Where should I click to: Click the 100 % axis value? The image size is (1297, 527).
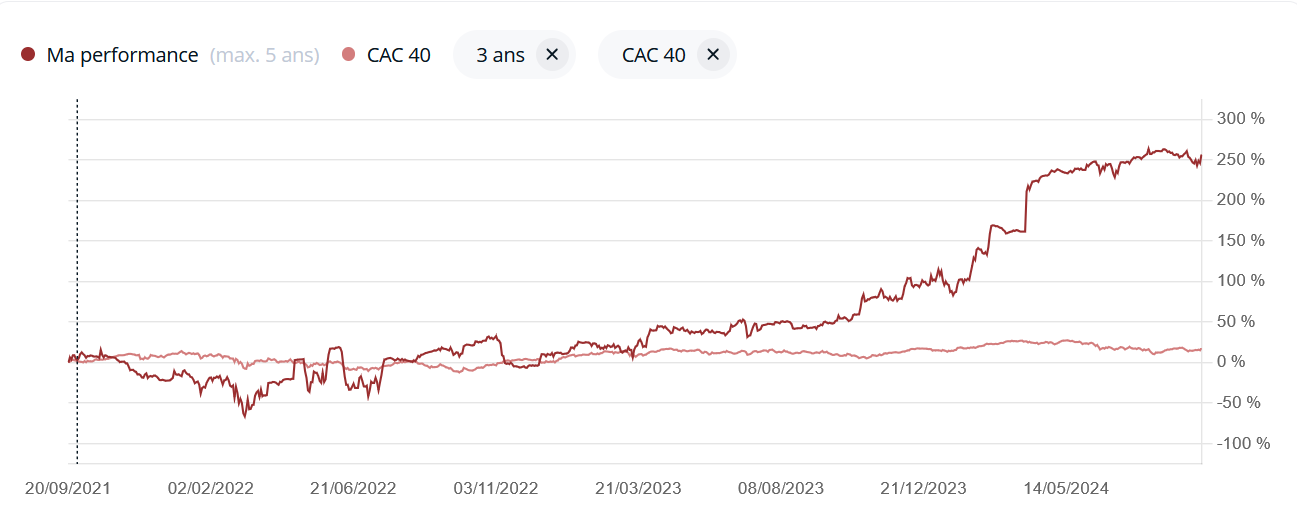1240,281
